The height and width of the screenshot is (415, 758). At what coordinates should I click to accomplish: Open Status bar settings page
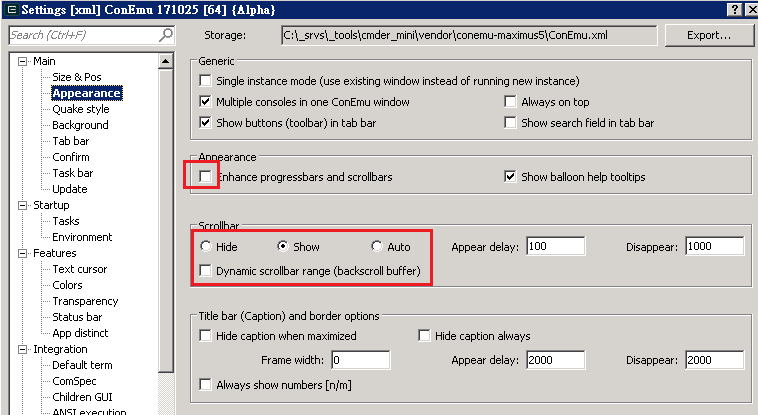click(77, 317)
